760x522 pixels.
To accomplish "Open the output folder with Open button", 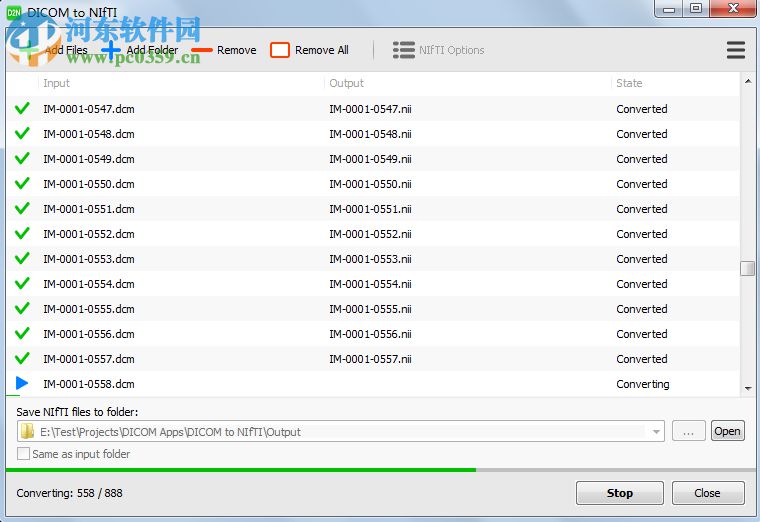I will [728, 431].
